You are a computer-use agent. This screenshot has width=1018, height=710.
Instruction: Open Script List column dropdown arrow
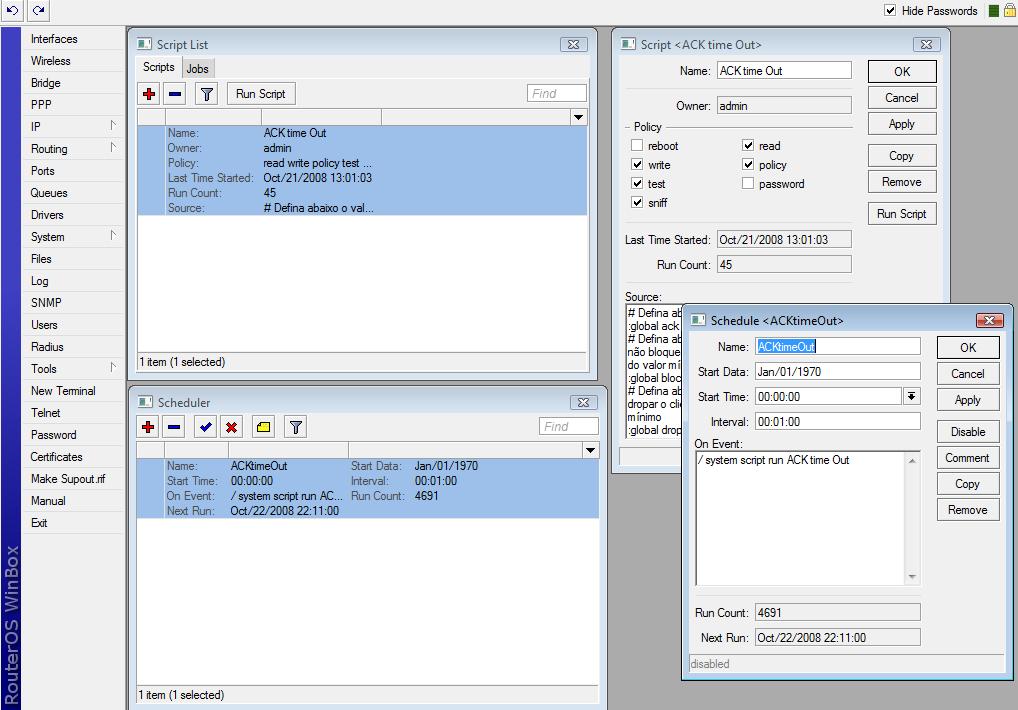(x=578, y=118)
